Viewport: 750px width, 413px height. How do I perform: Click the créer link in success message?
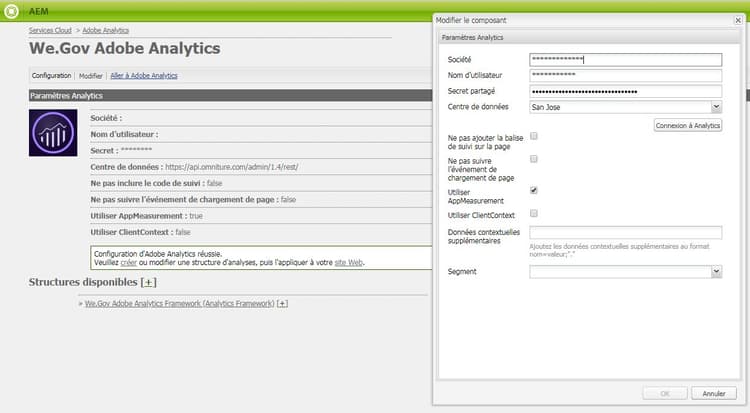tap(129, 262)
